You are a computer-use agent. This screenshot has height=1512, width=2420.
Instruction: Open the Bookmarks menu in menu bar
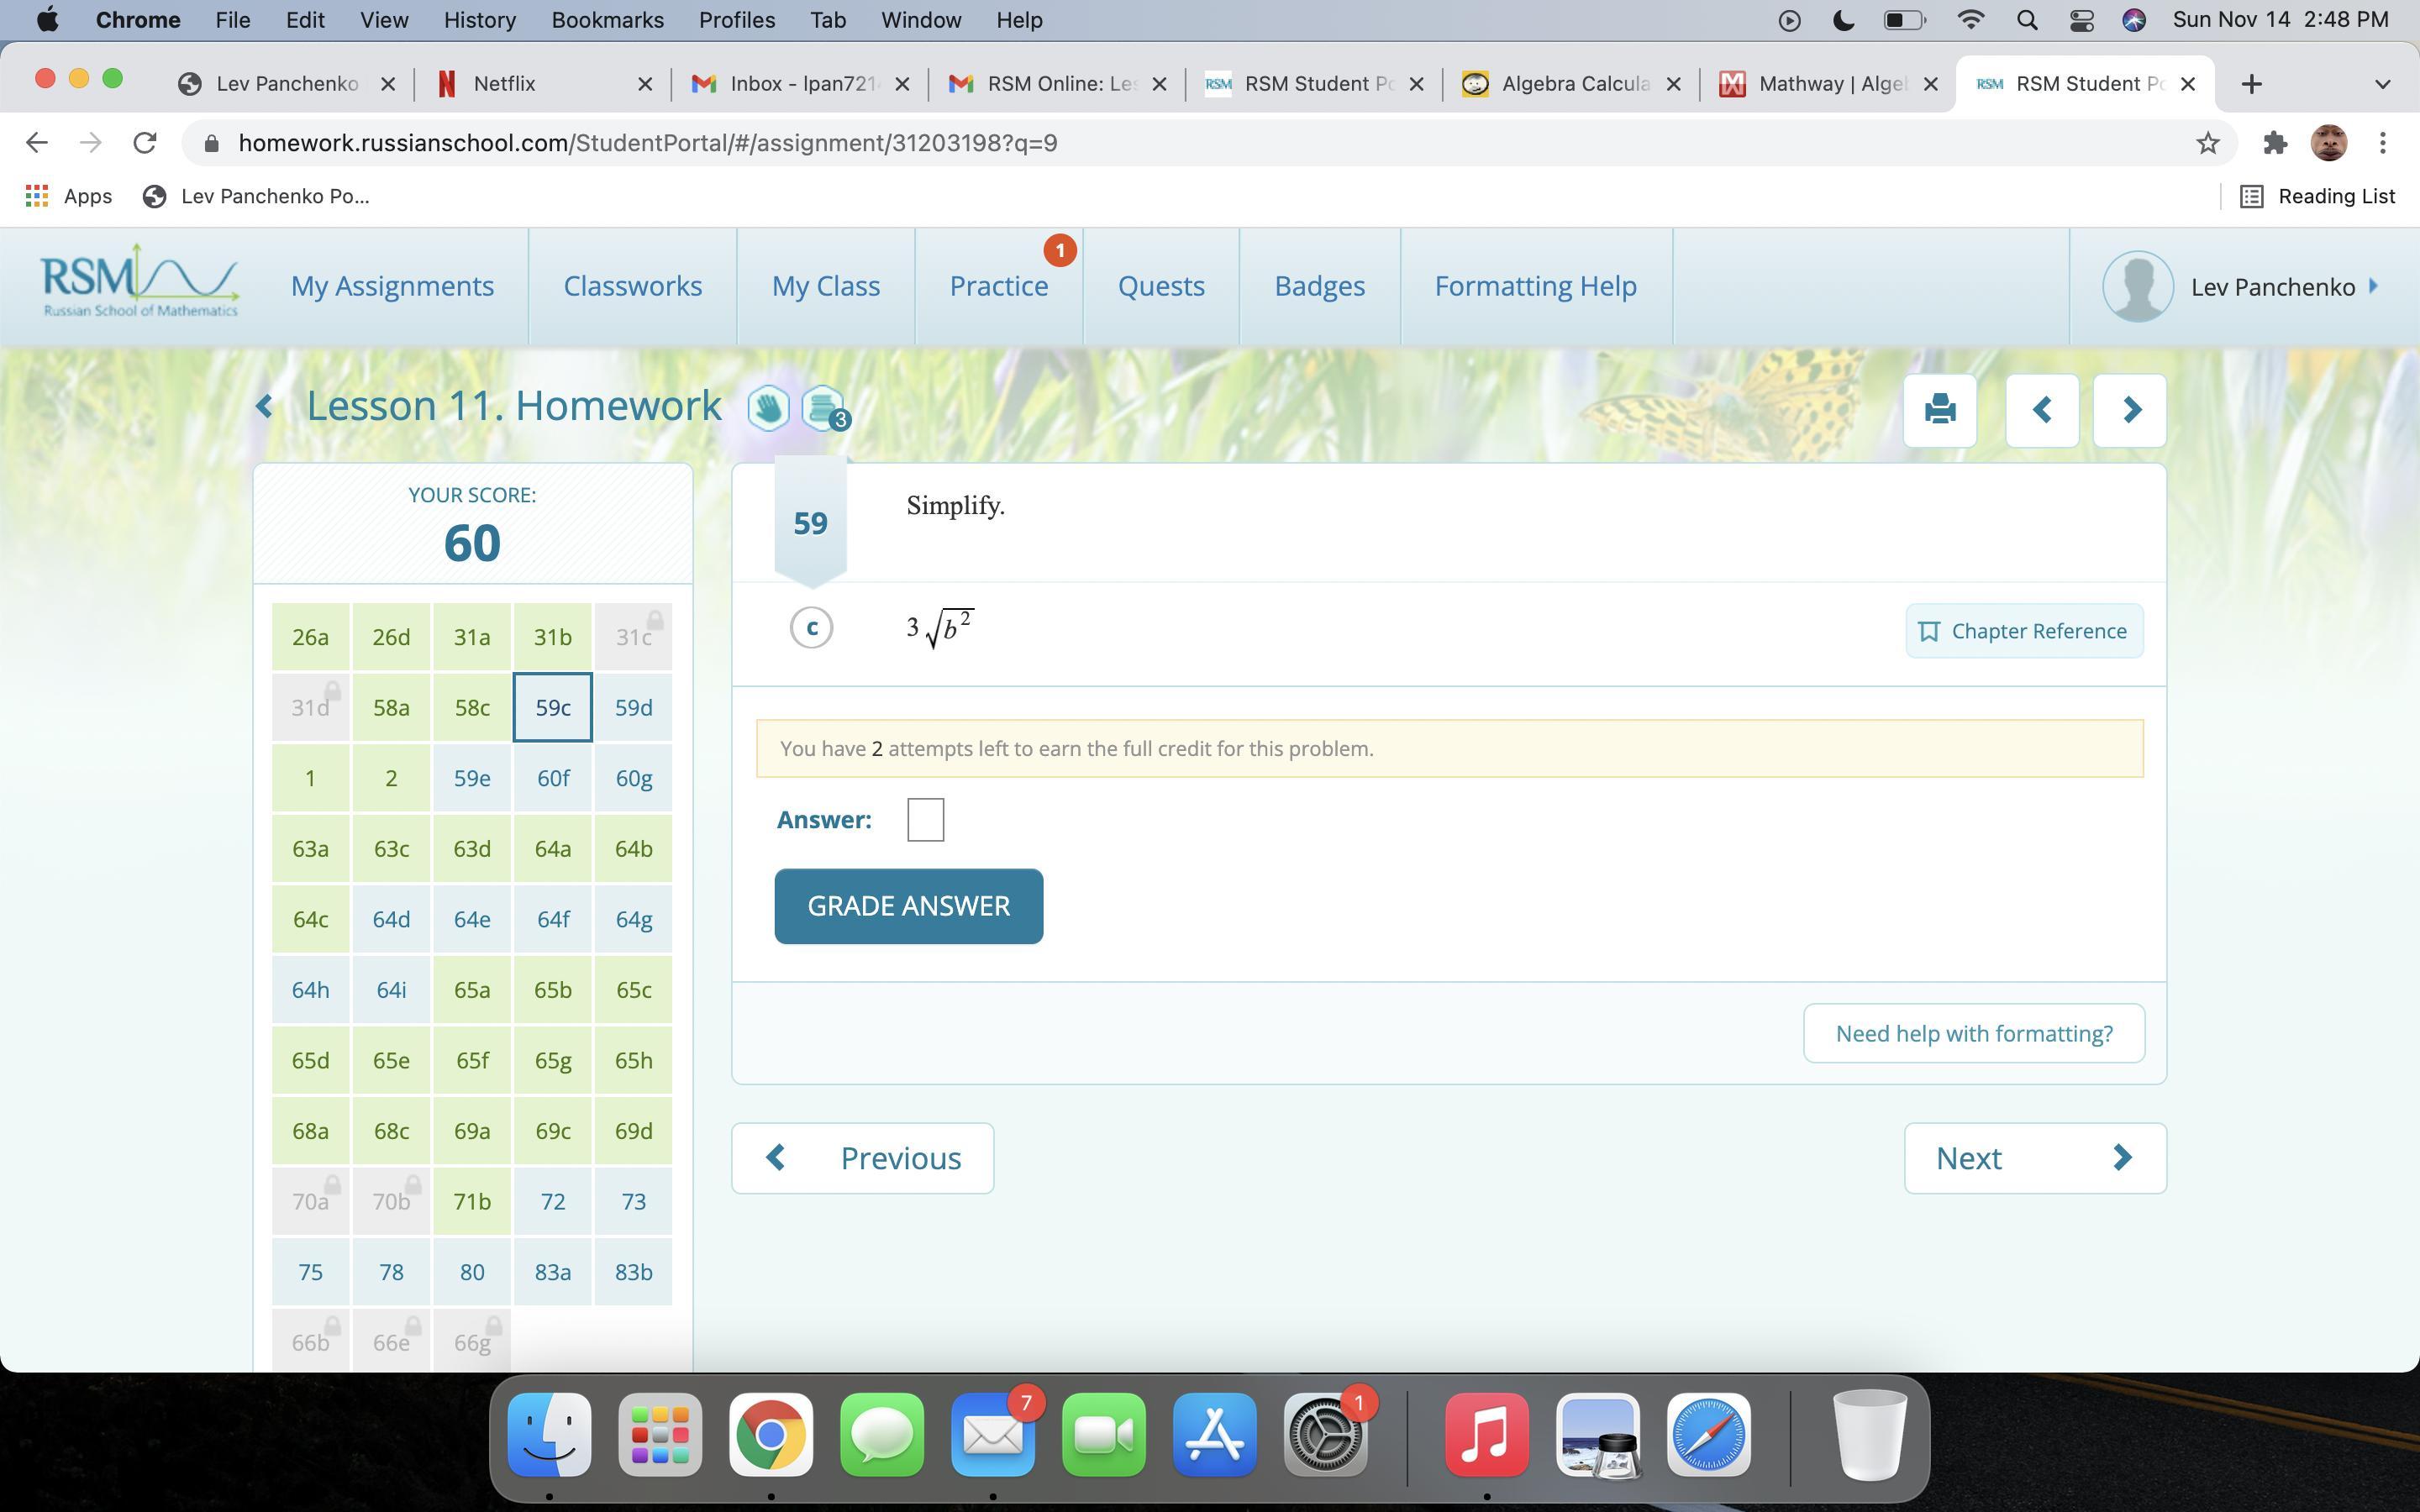[x=606, y=20]
